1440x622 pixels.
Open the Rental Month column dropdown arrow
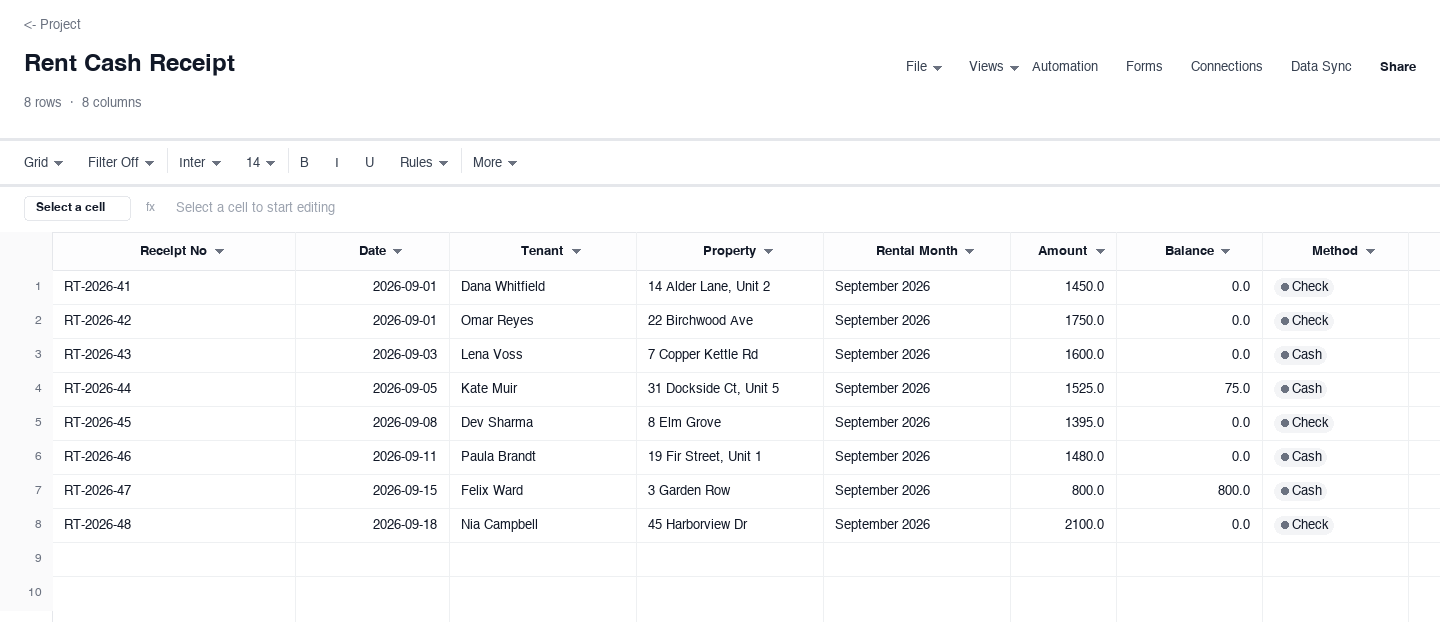[970, 252]
